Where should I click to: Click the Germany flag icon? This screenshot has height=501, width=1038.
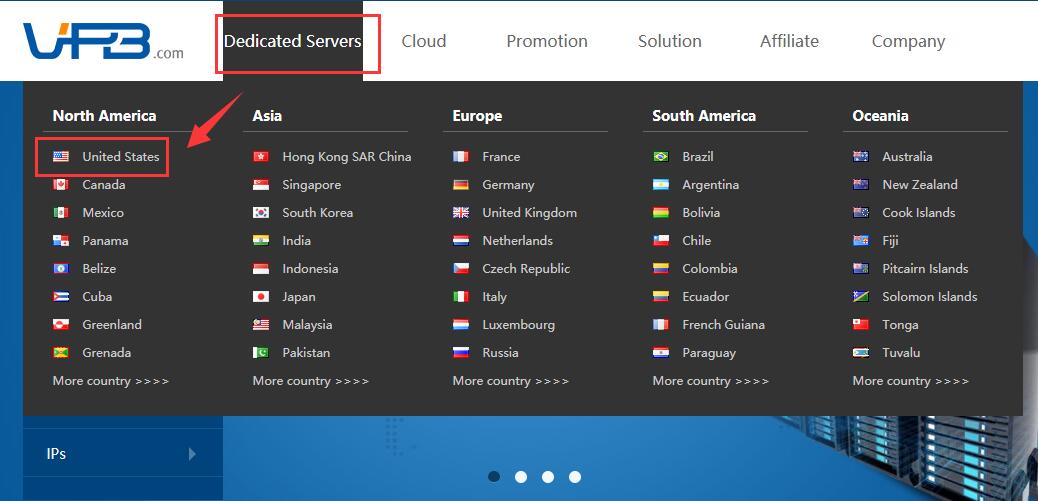461,185
